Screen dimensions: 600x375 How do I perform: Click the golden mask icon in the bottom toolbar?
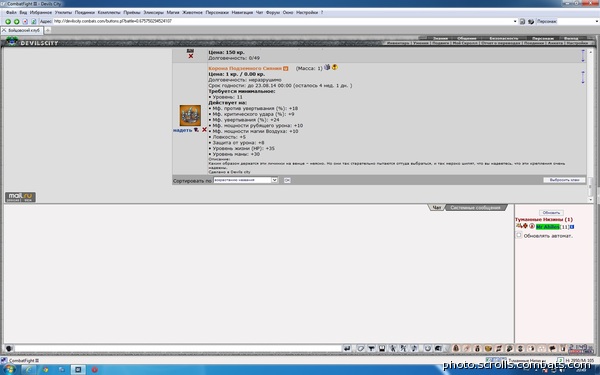click(x=488, y=348)
